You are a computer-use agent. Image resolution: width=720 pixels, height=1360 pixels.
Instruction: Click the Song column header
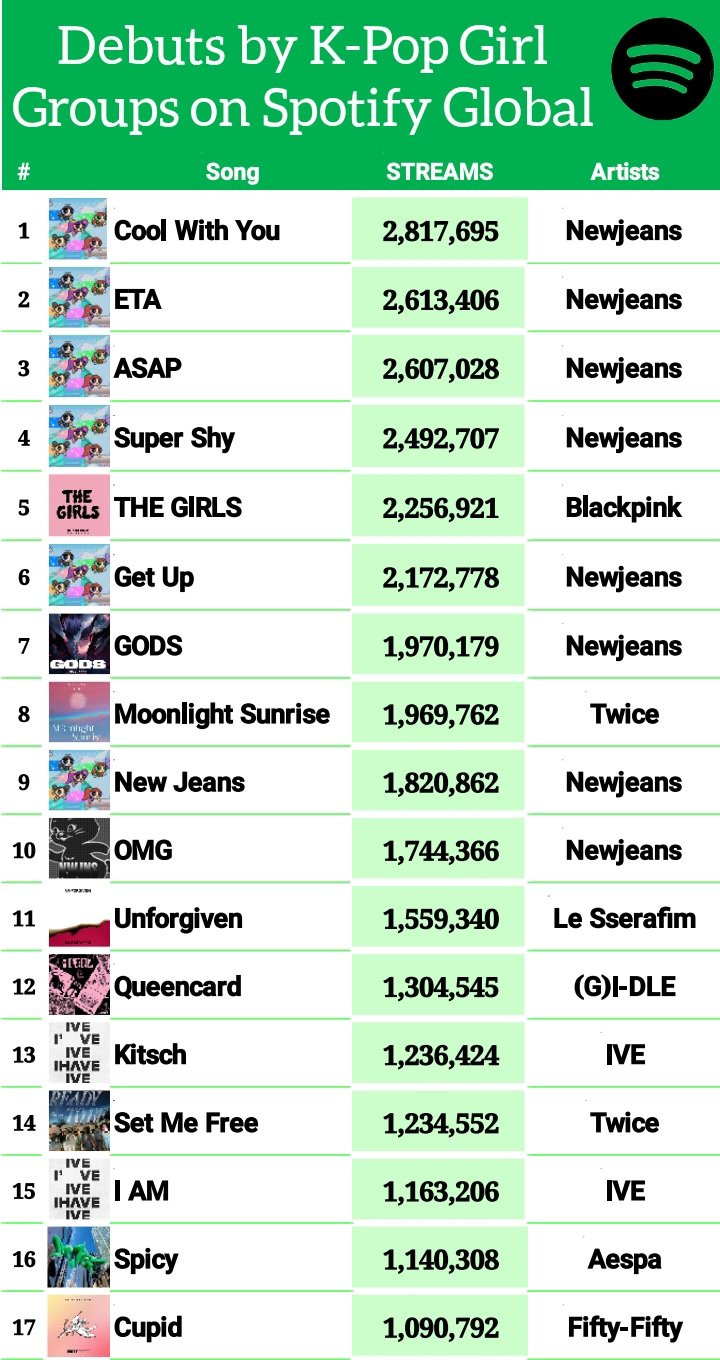point(232,172)
